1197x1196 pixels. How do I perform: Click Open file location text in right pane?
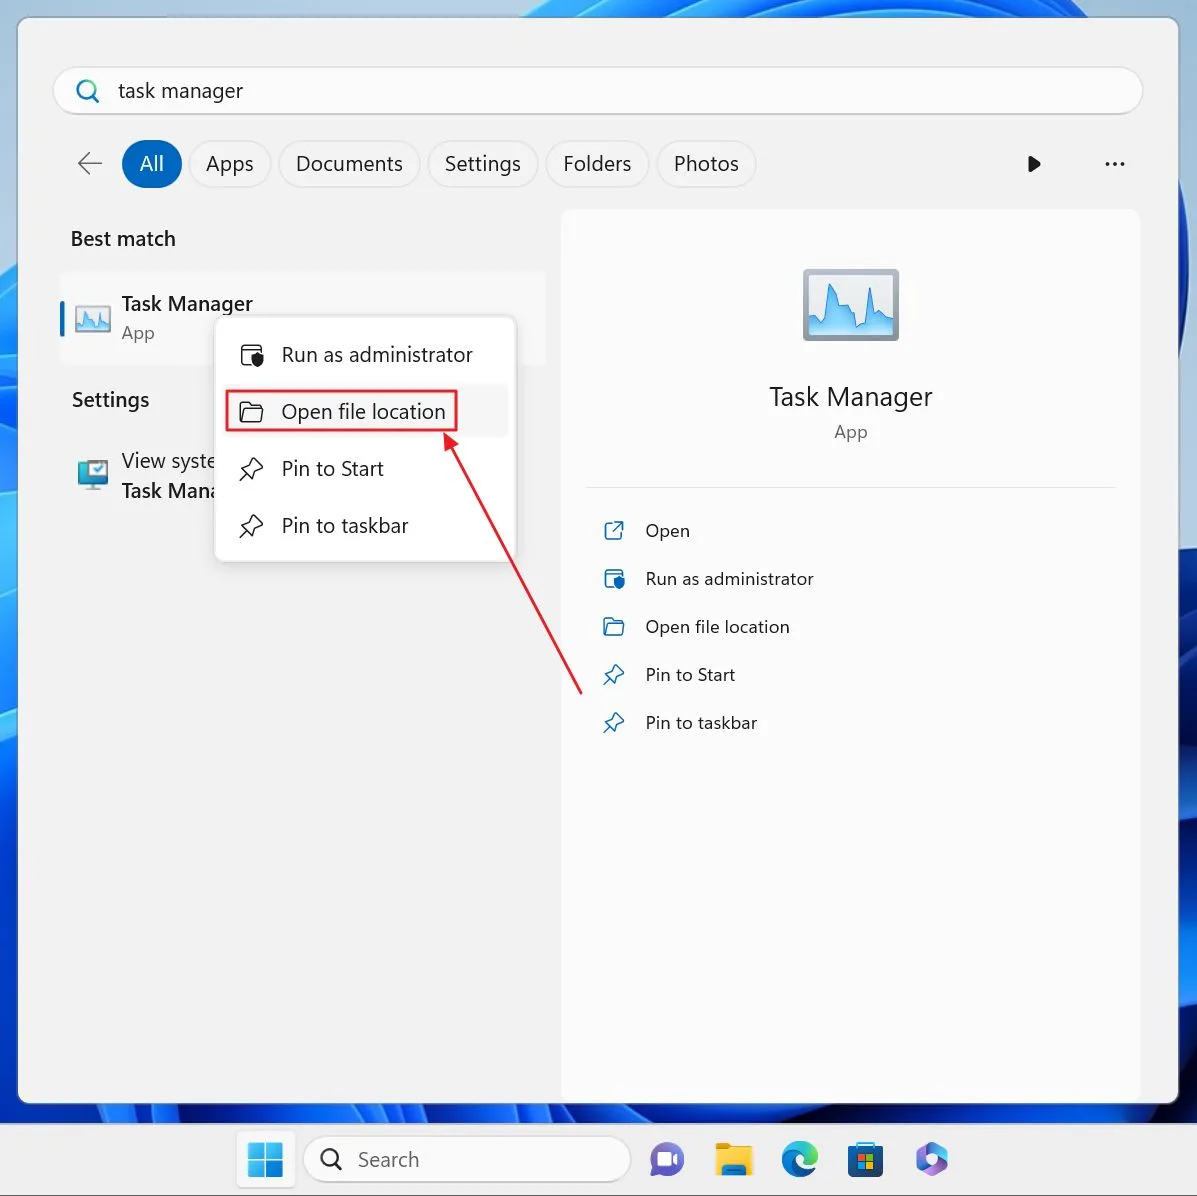(x=717, y=627)
